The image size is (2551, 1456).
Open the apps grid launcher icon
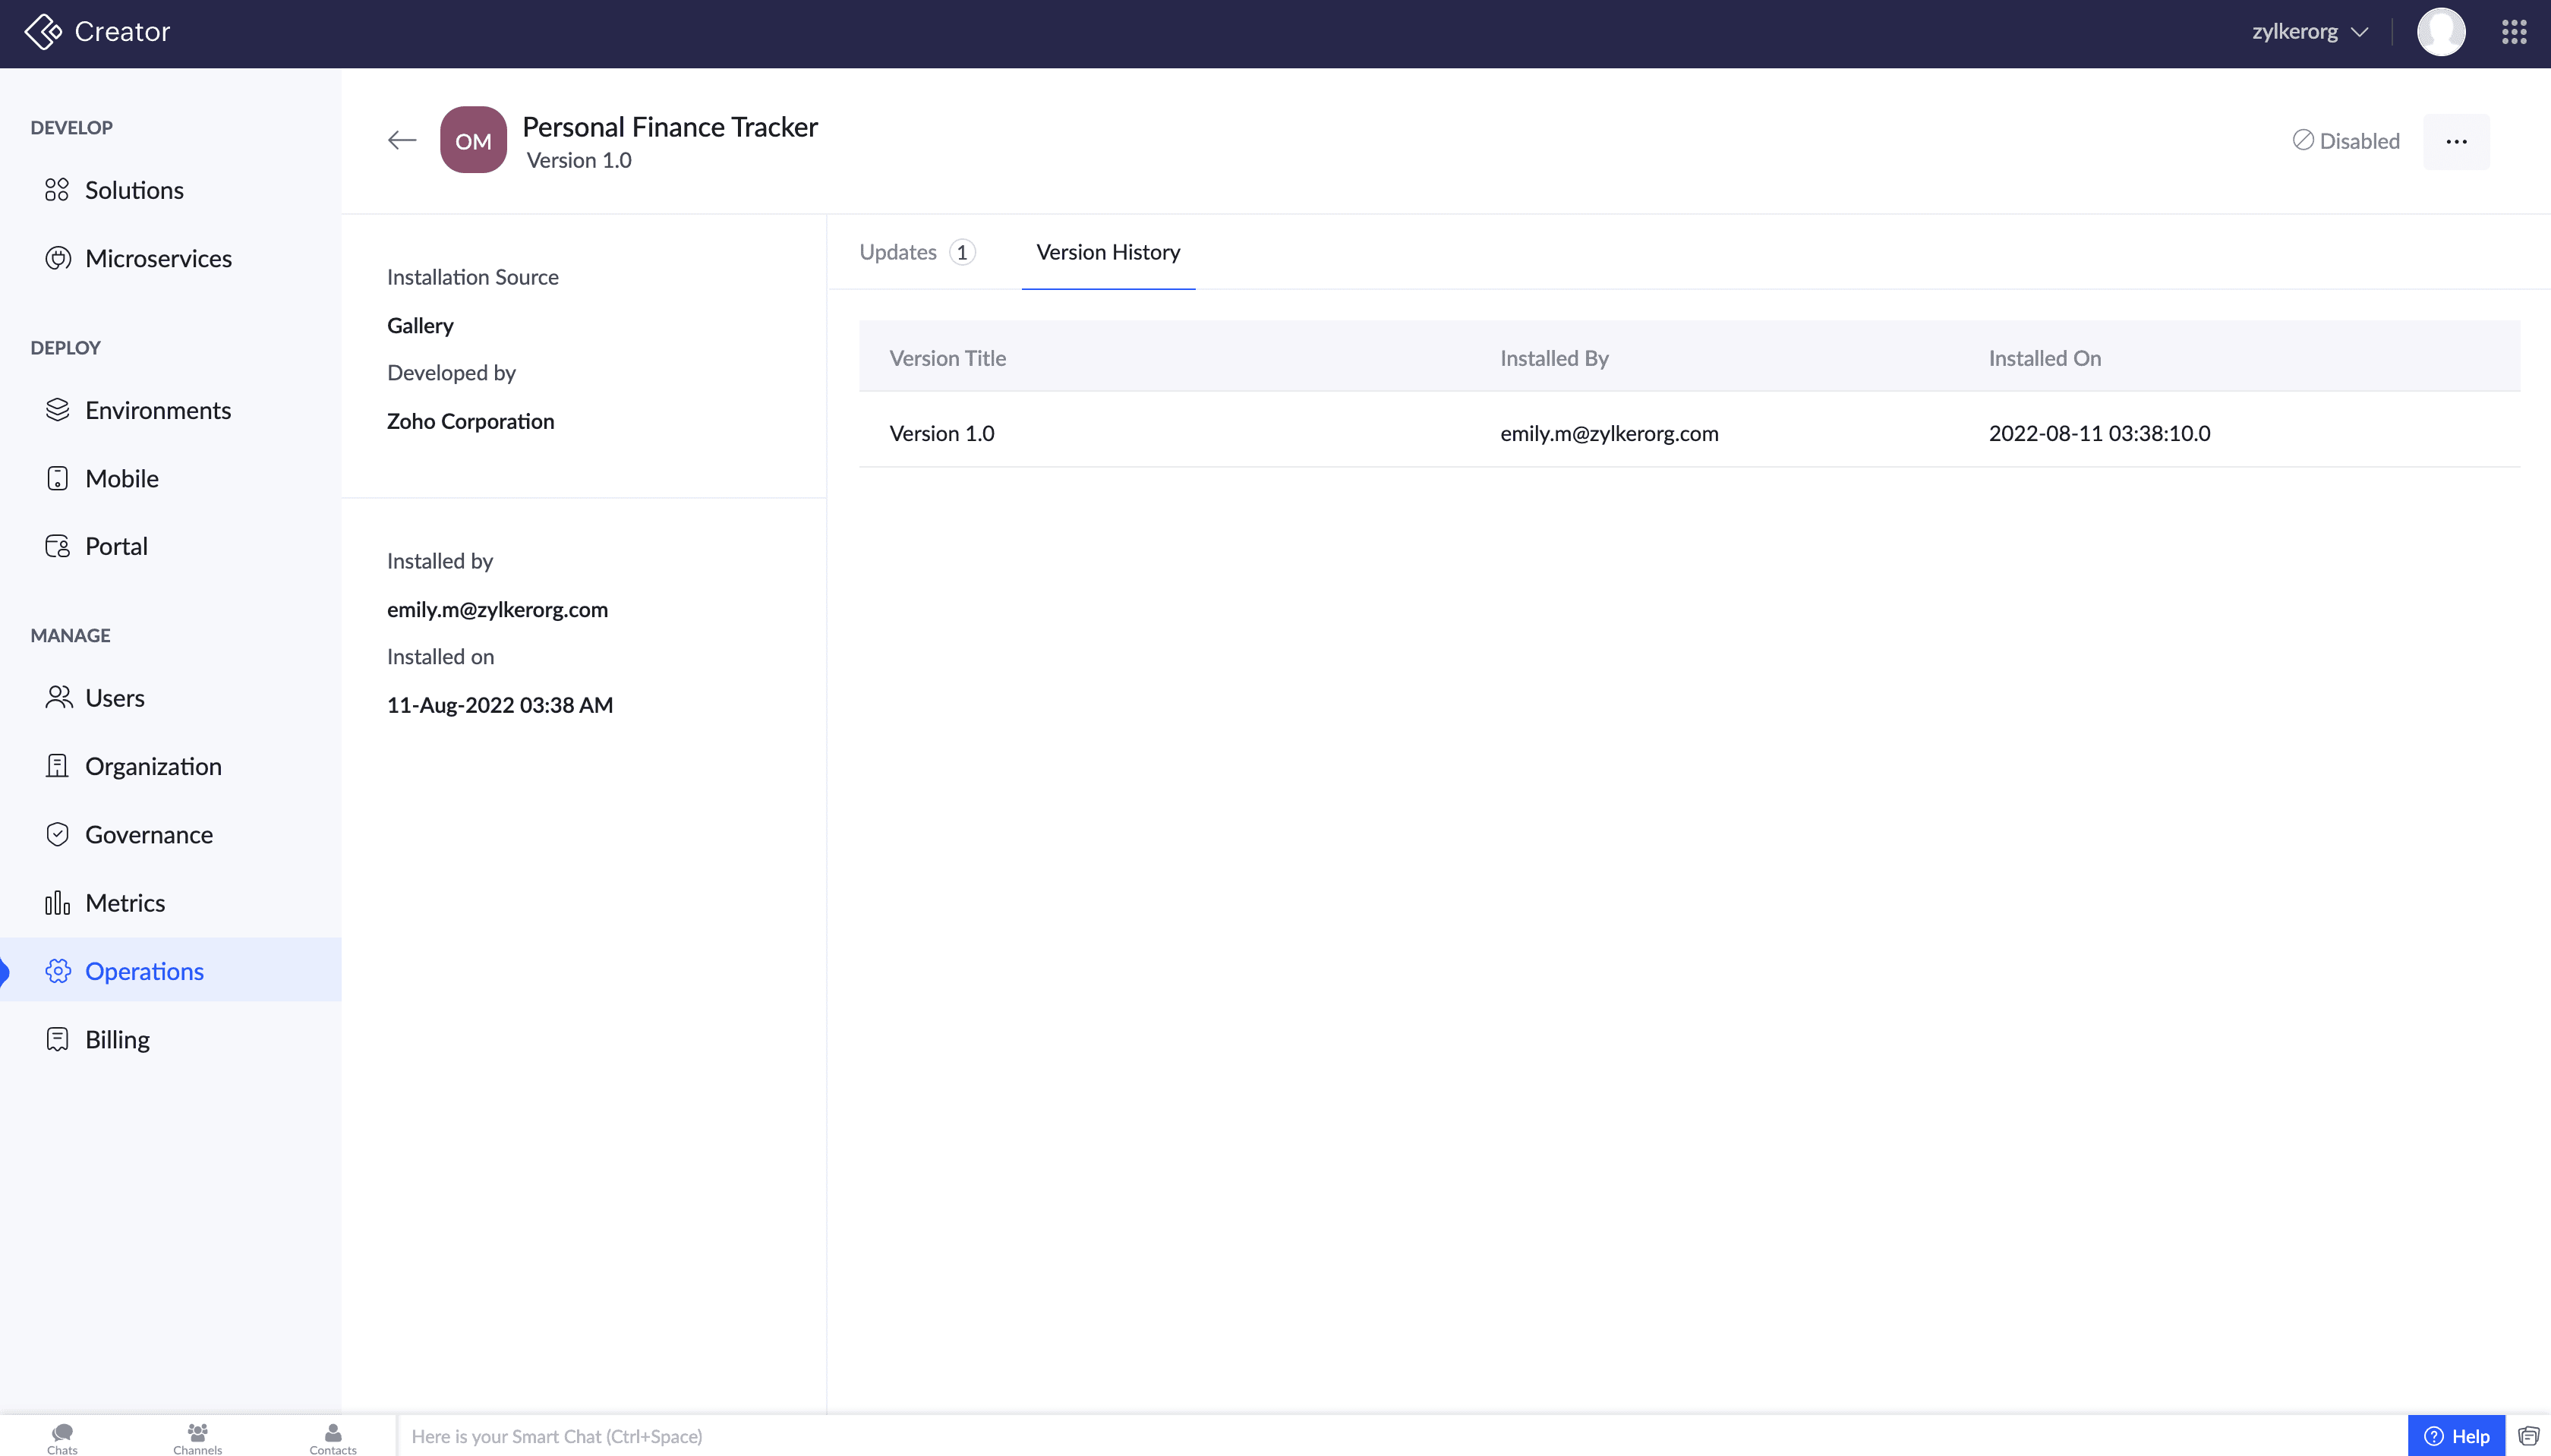pos(2514,32)
